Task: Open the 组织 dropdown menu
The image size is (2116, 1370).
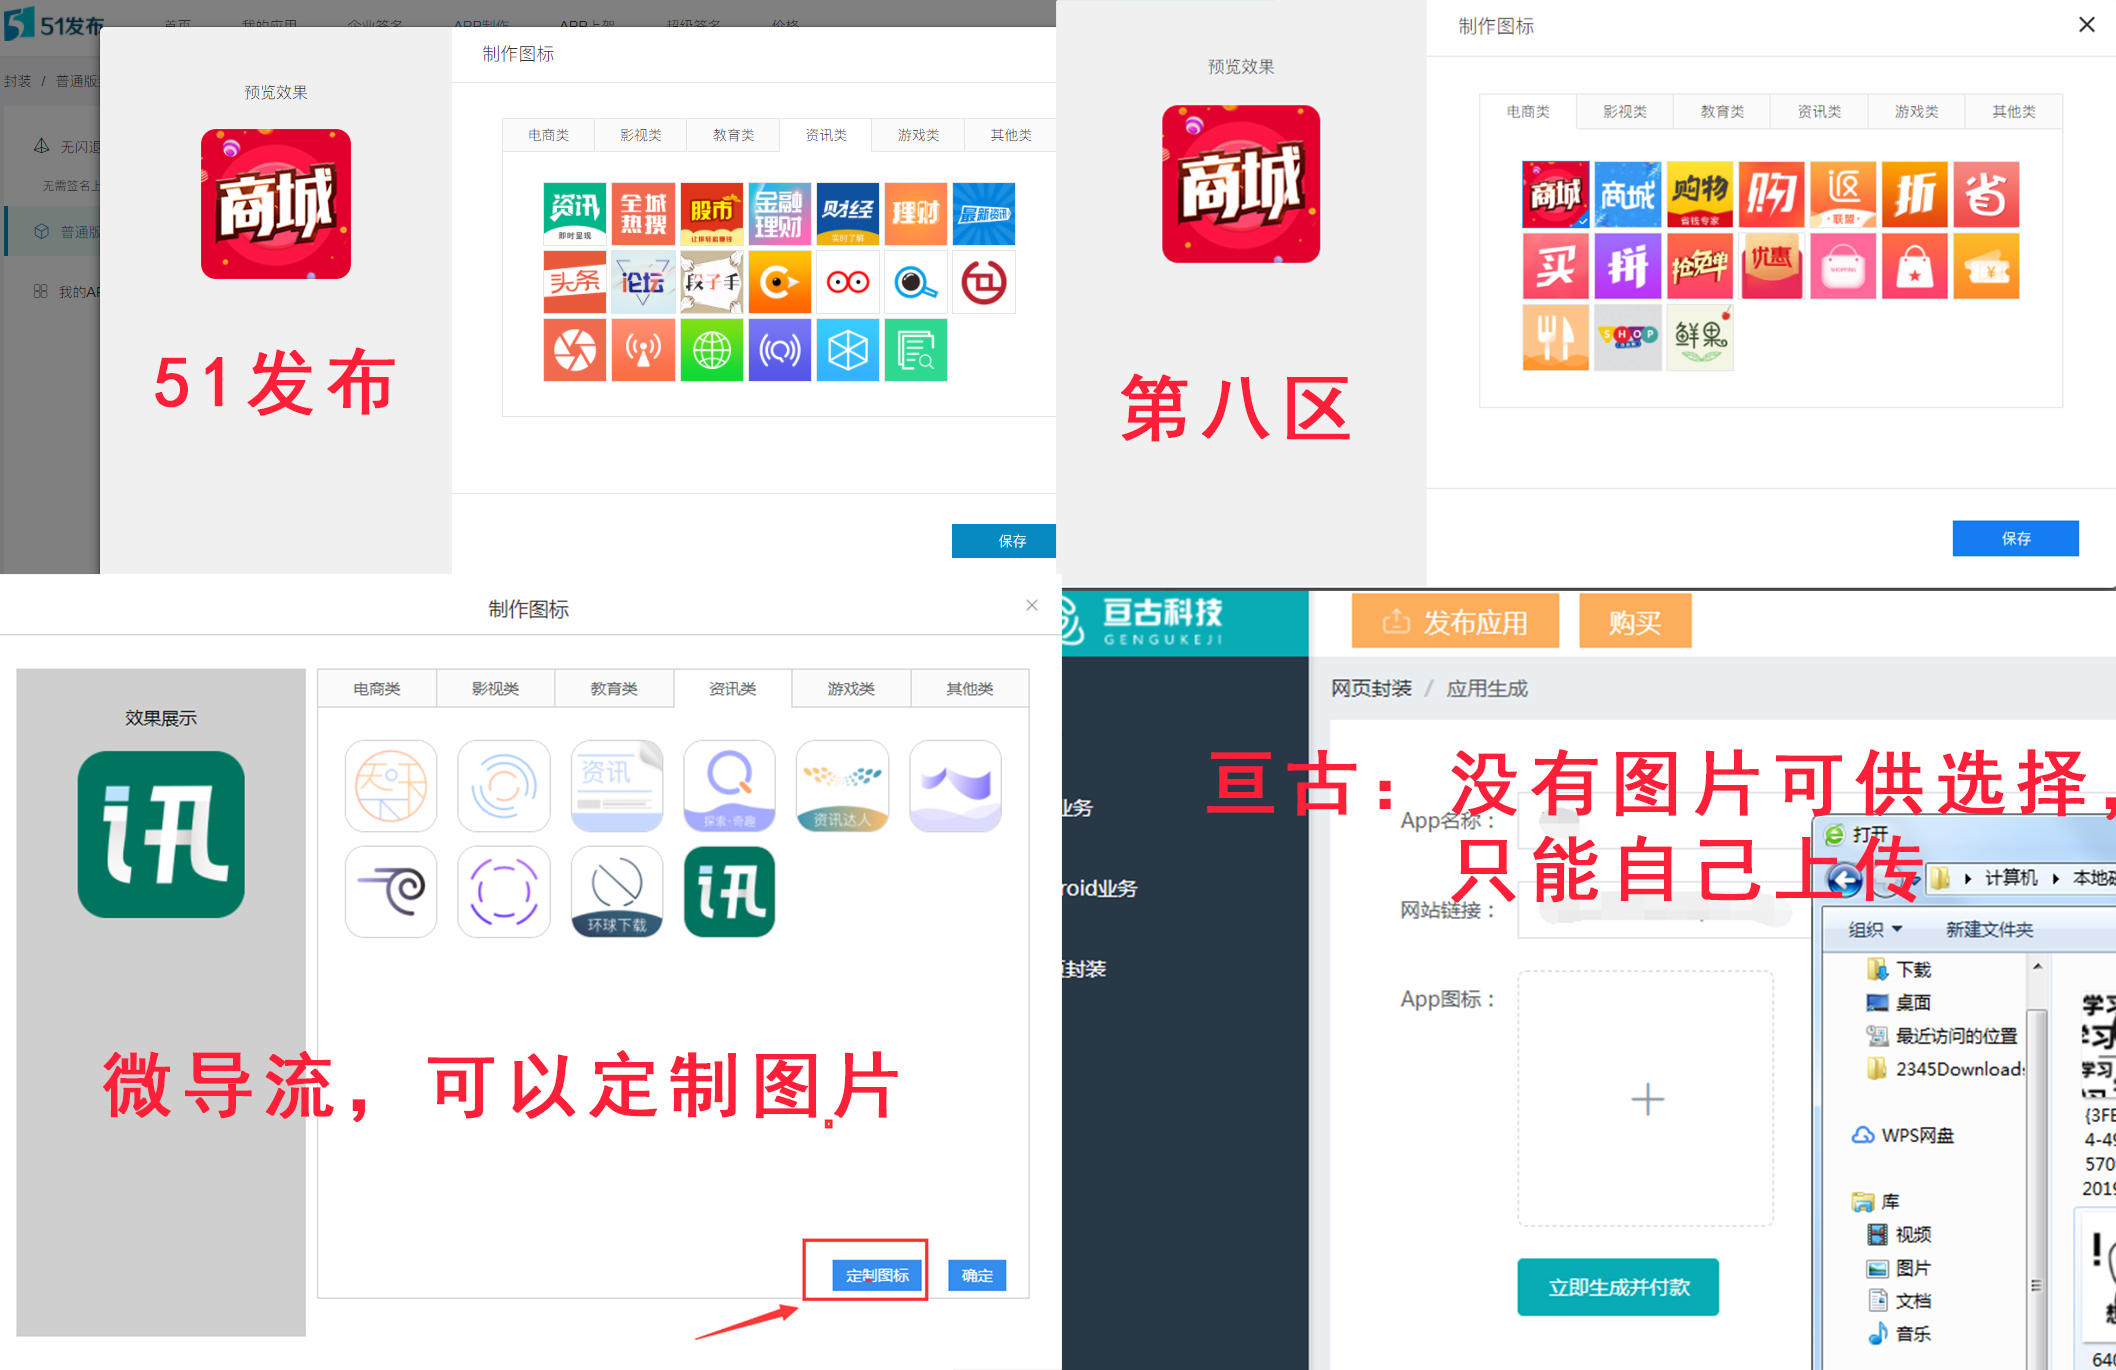Action: coord(1874,930)
